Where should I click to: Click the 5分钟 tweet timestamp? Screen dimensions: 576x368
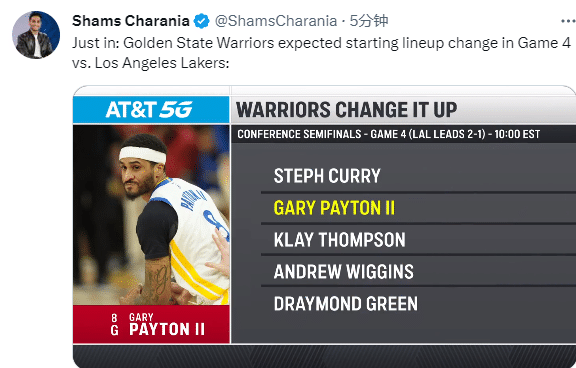pos(369,21)
